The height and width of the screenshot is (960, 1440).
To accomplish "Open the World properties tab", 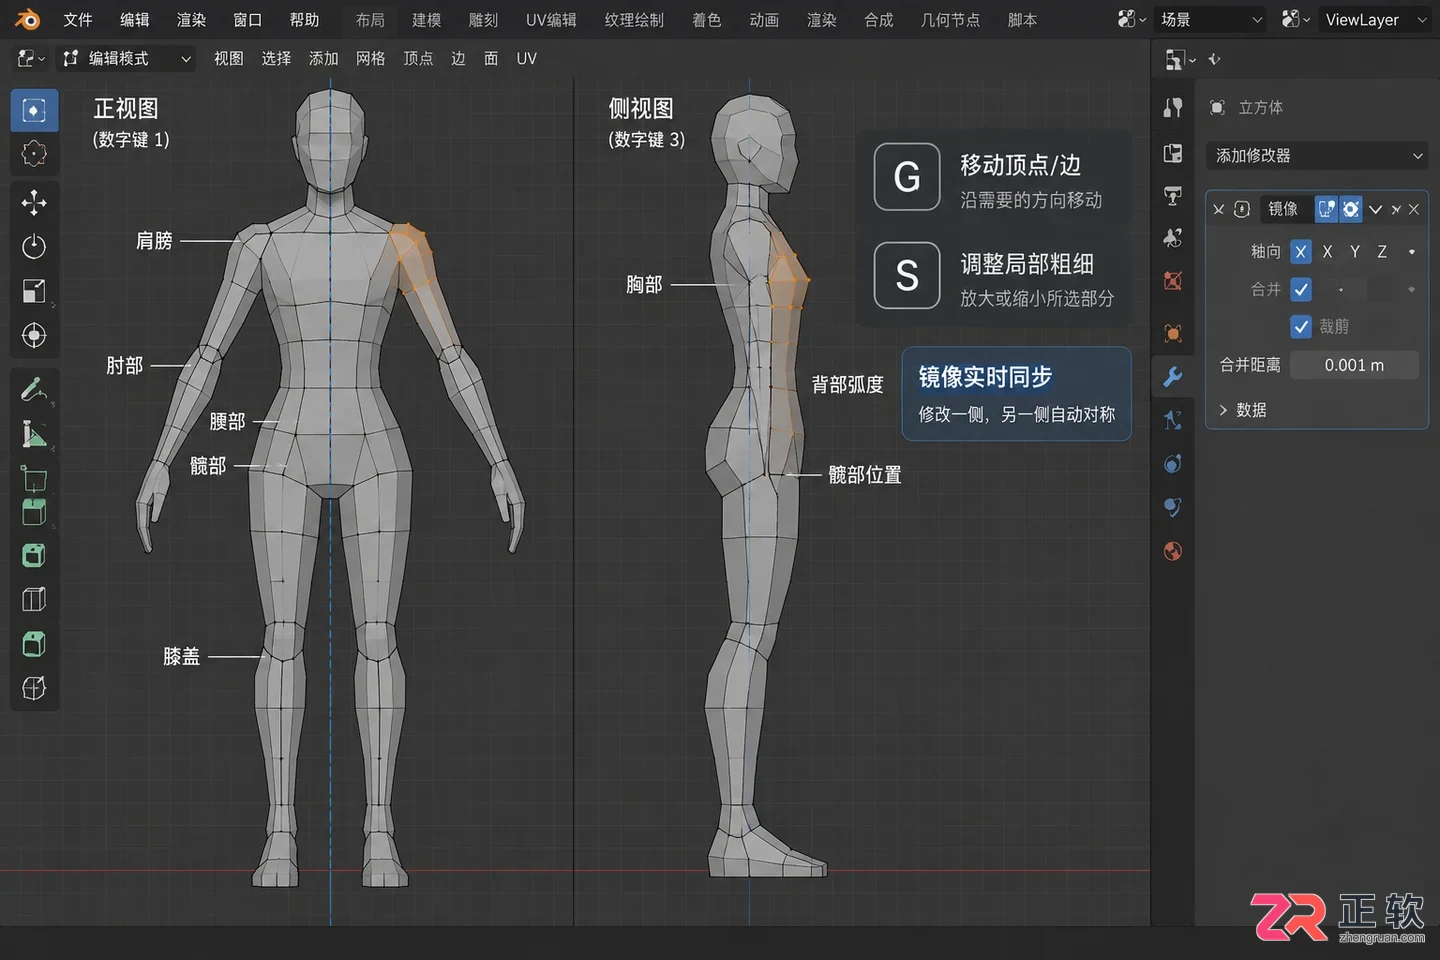I will (1173, 281).
